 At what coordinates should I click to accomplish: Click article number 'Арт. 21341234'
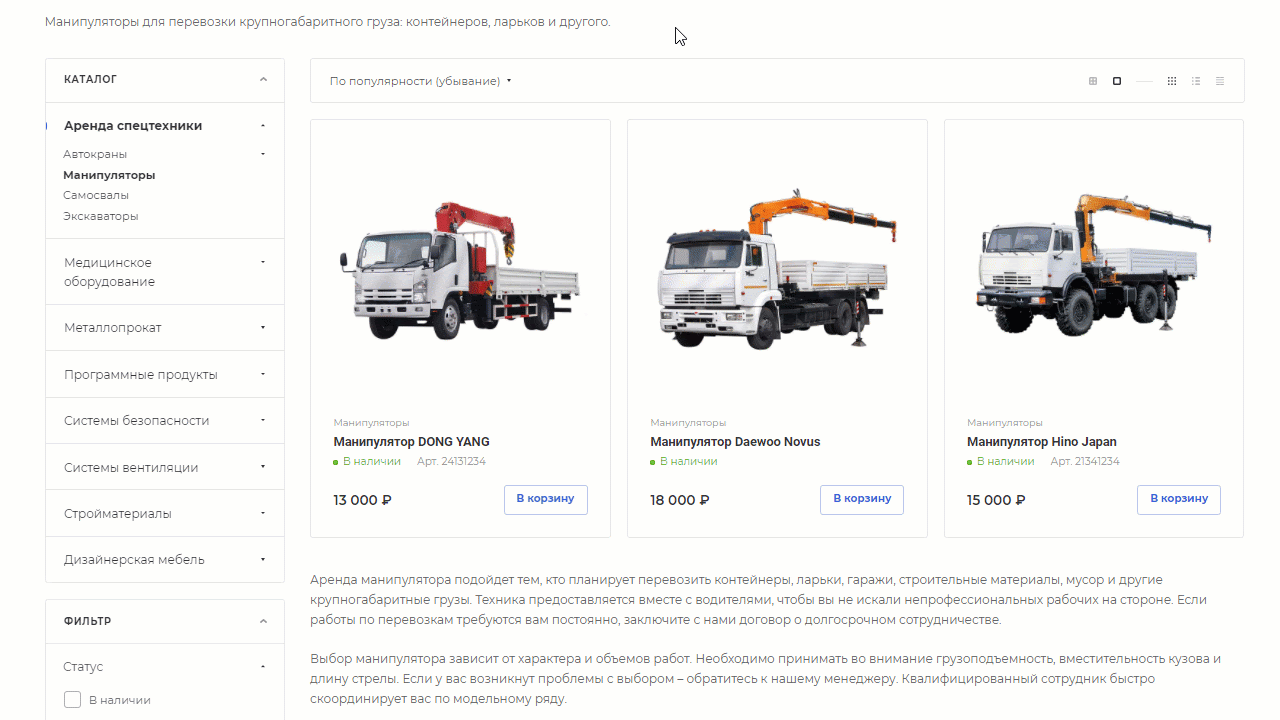tap(1085, 462)
